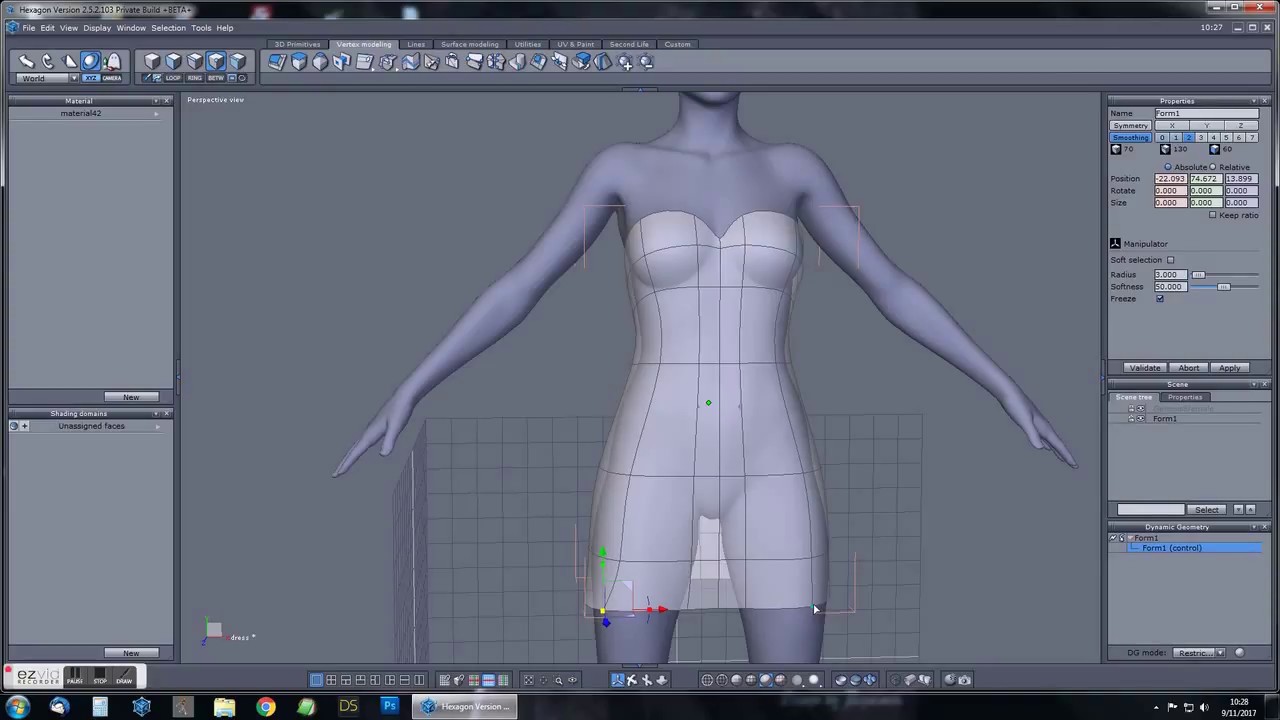Viewport: 1280px width, 720px height.
Task: Open Google Chrome from the taskbar
Action: pyautogui.click(x=265, y=707)
